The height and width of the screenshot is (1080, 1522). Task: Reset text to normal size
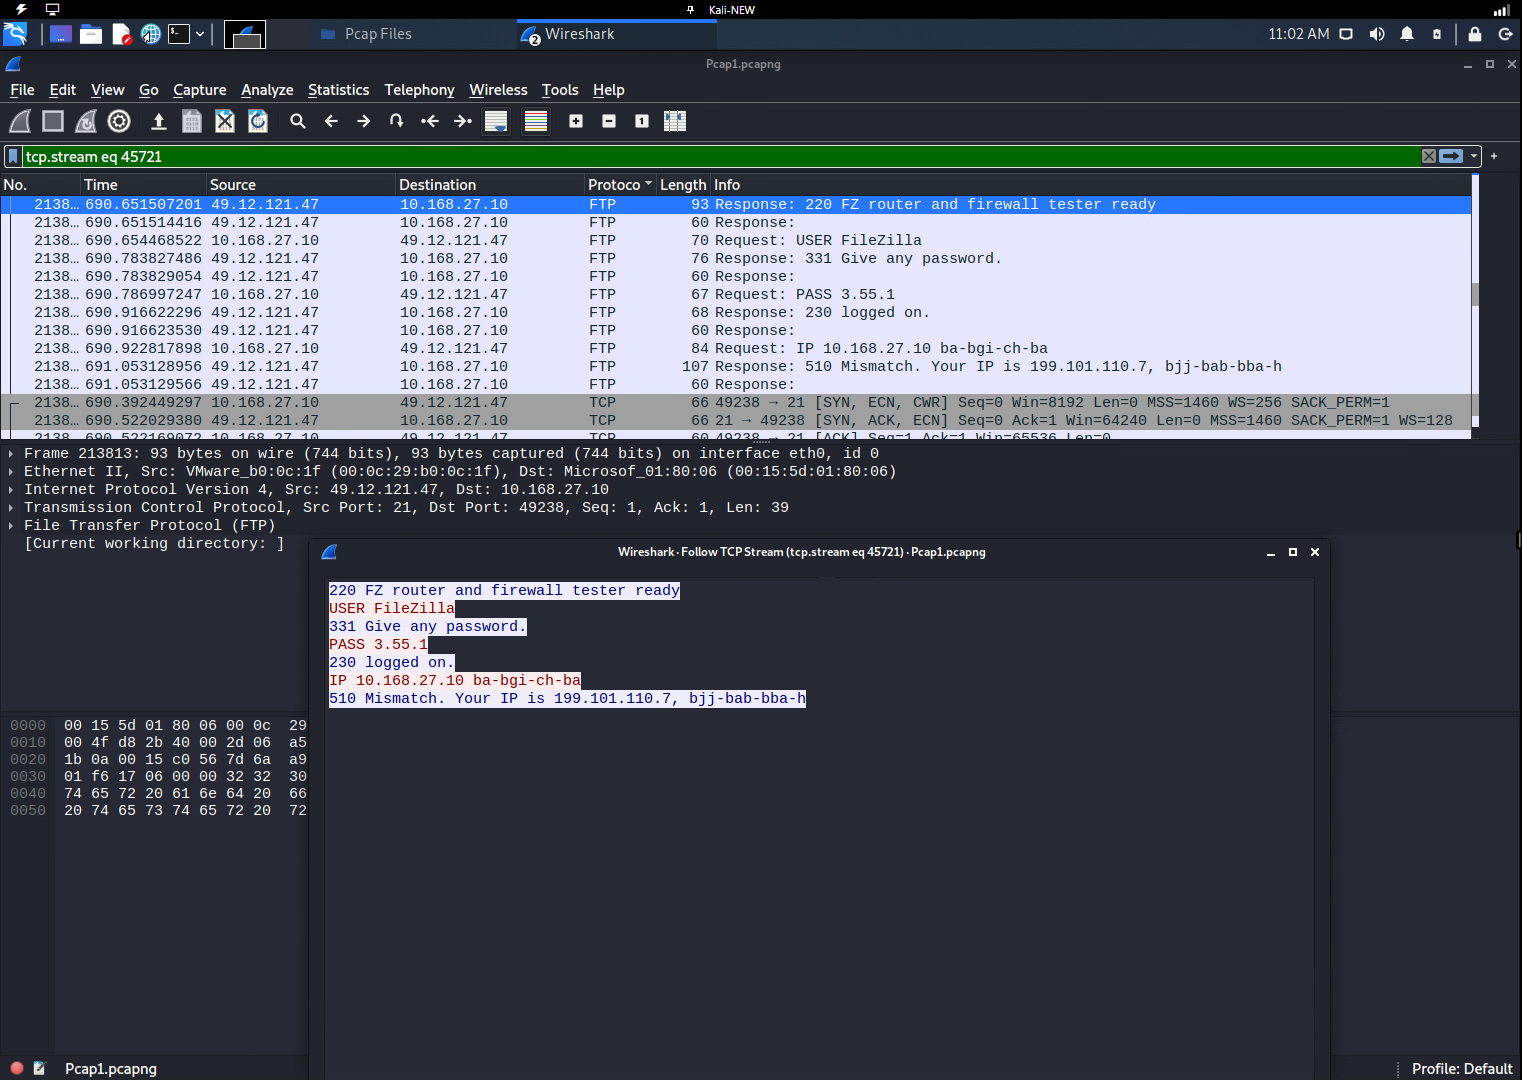(x=642, y=121)
